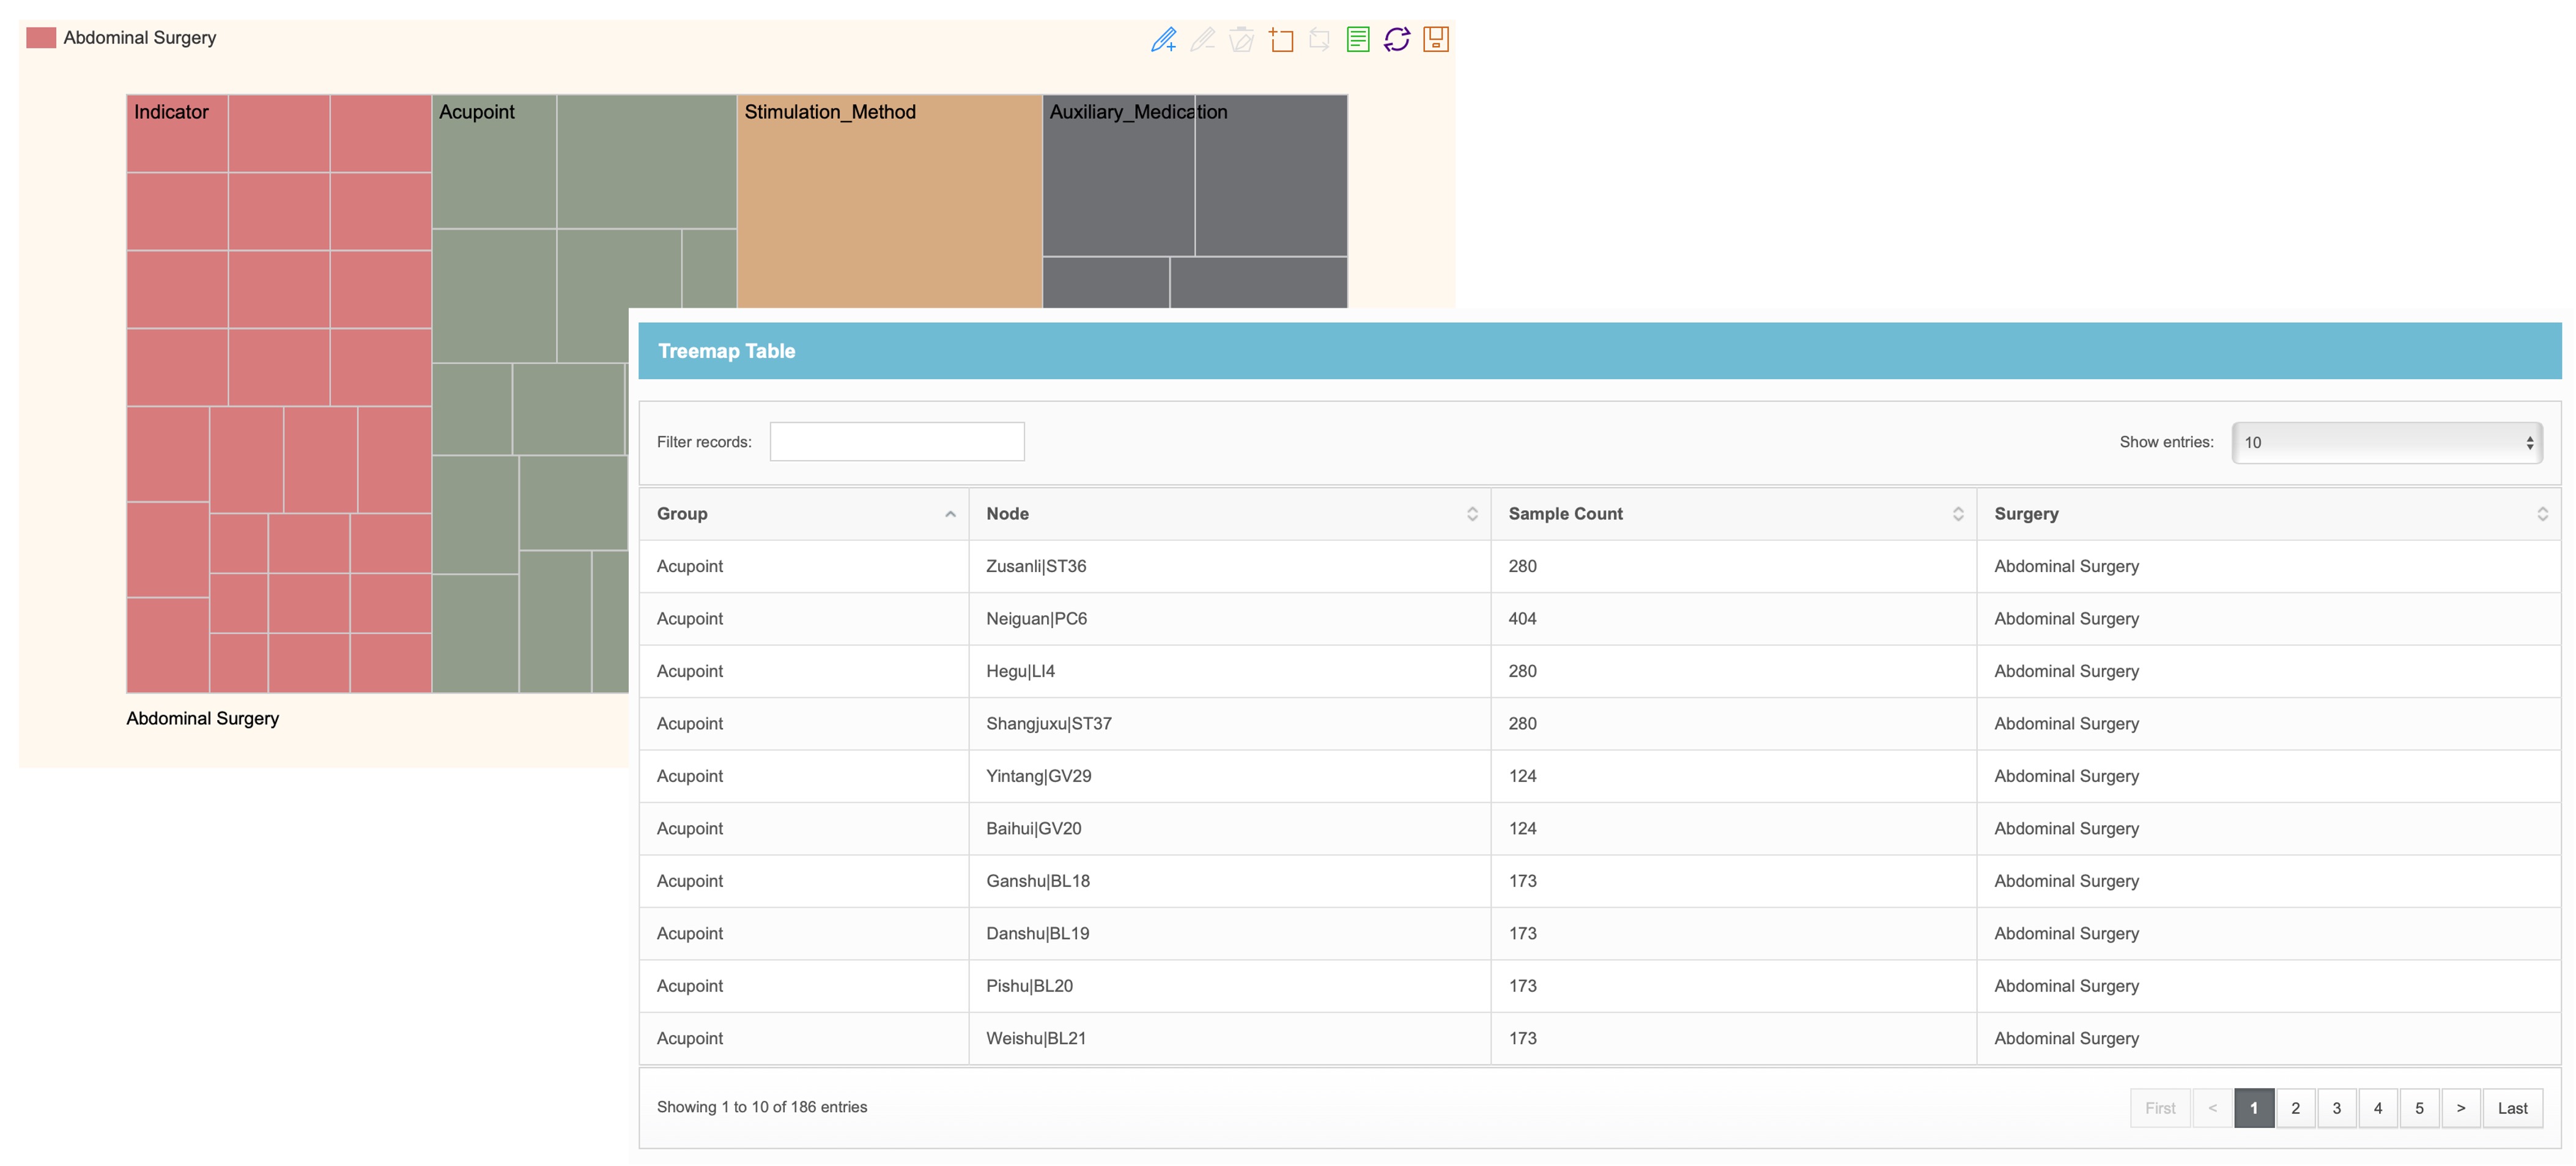This screenshot has height=1166, width=2576.
Task: Click the Abdominal Surgery breadcrumb below treemap
Action: tap(202, 719)
